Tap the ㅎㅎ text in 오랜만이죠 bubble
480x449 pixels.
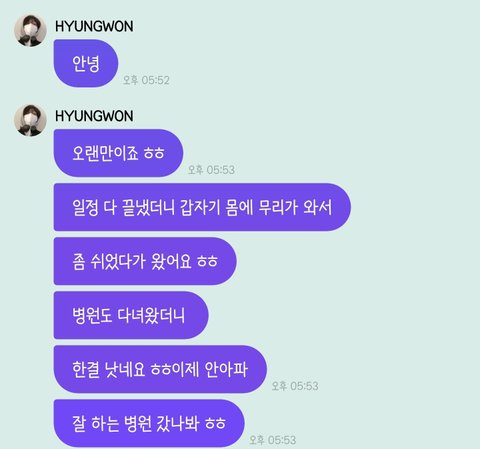click(154, 153)
